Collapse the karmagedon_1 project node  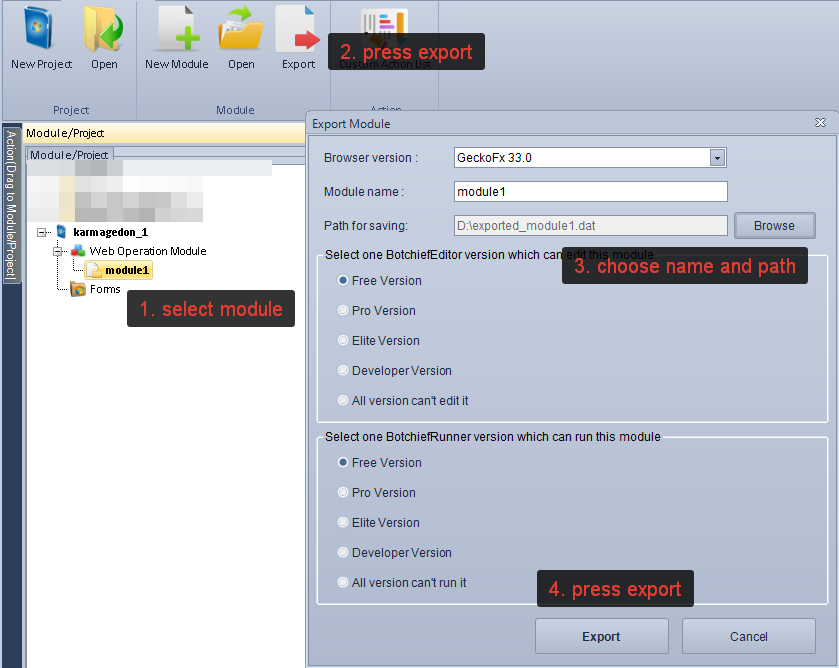pyautogui.click(x=42, y=232)
